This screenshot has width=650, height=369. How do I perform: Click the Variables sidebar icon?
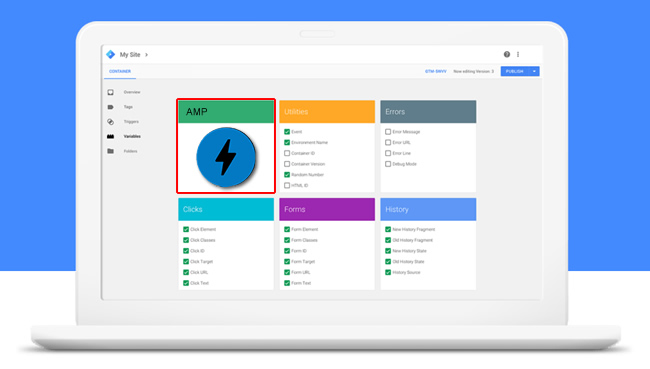110,136
